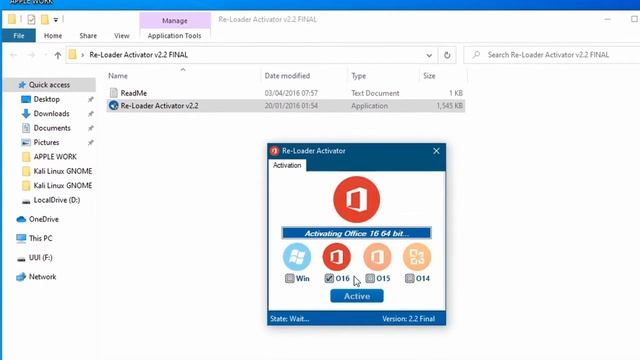This screenshot has height=360, width=640.
Task: Click the ReadMe text file icon
Action: coord(113,93)
